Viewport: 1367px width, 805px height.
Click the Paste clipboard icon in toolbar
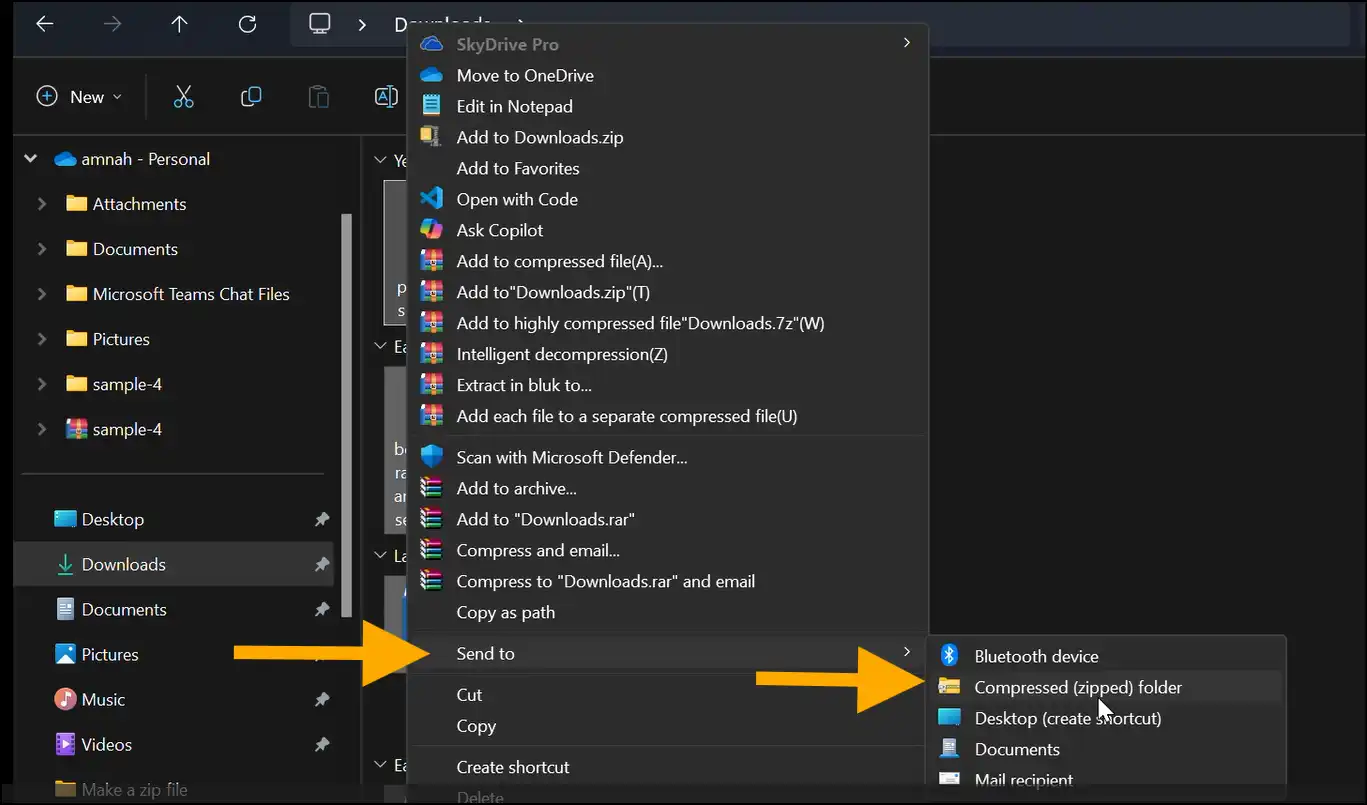(x=318, y=97)
